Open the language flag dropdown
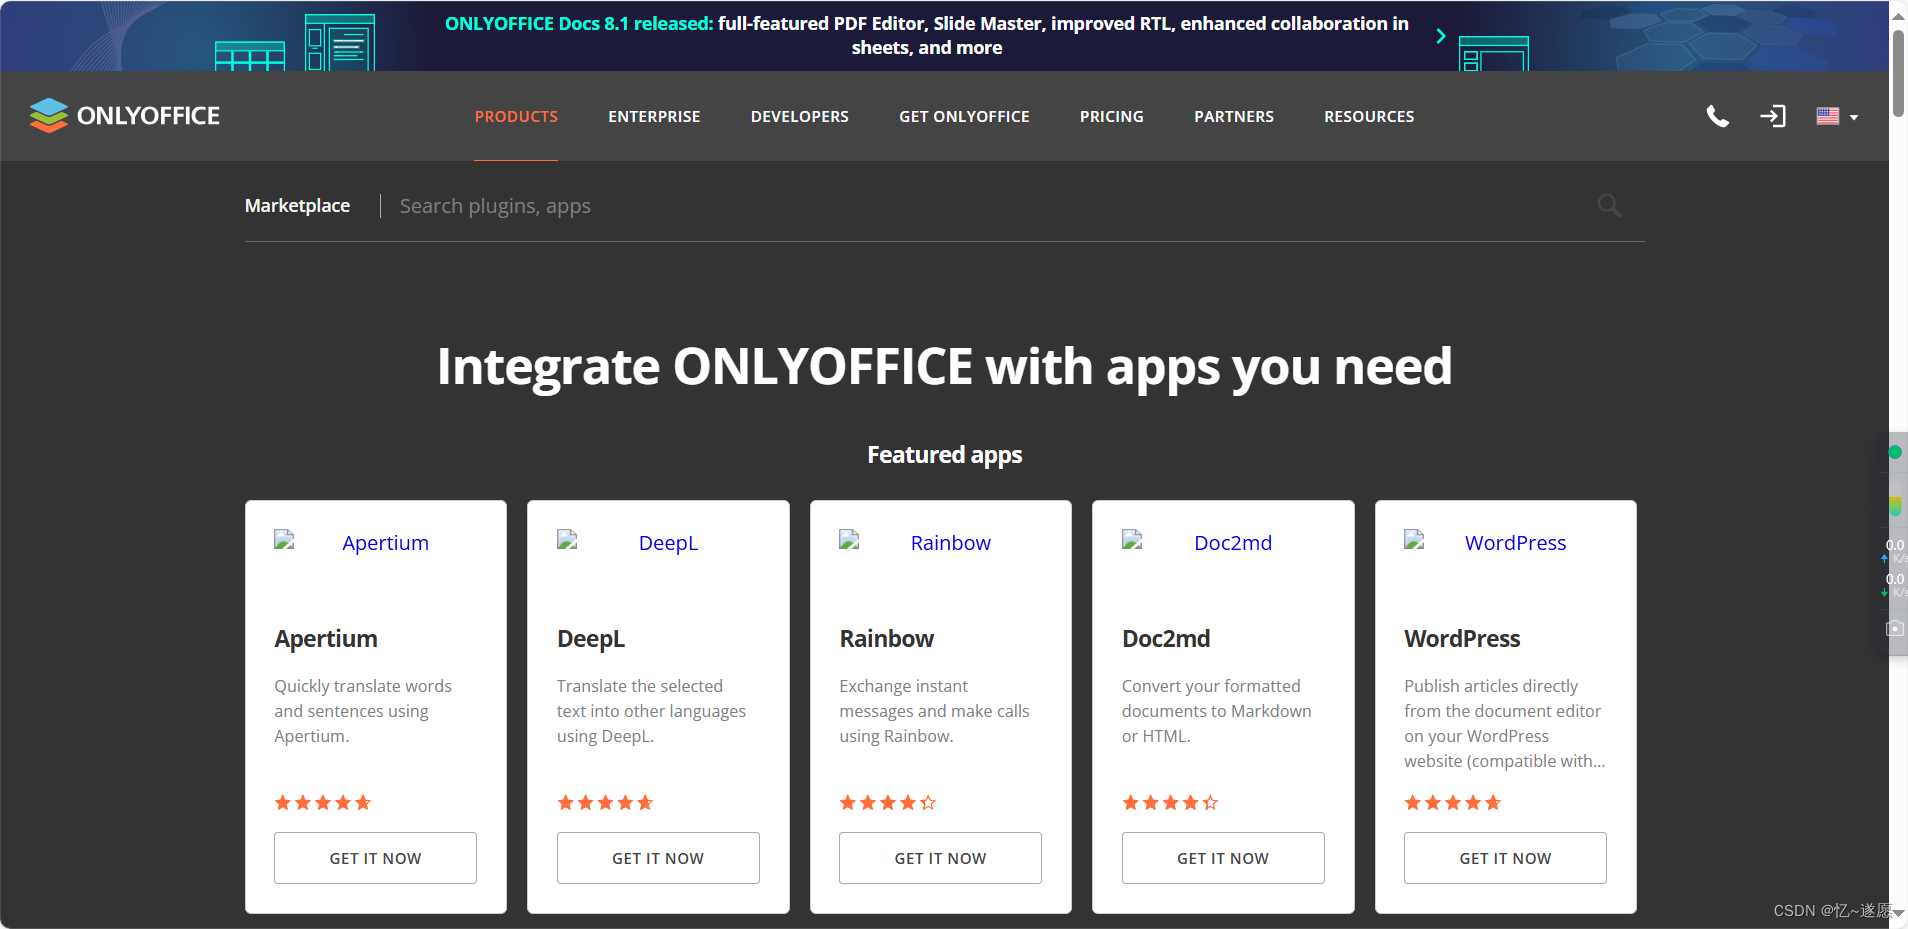This screenshot has width=1908, height=929. (1837, 117)
